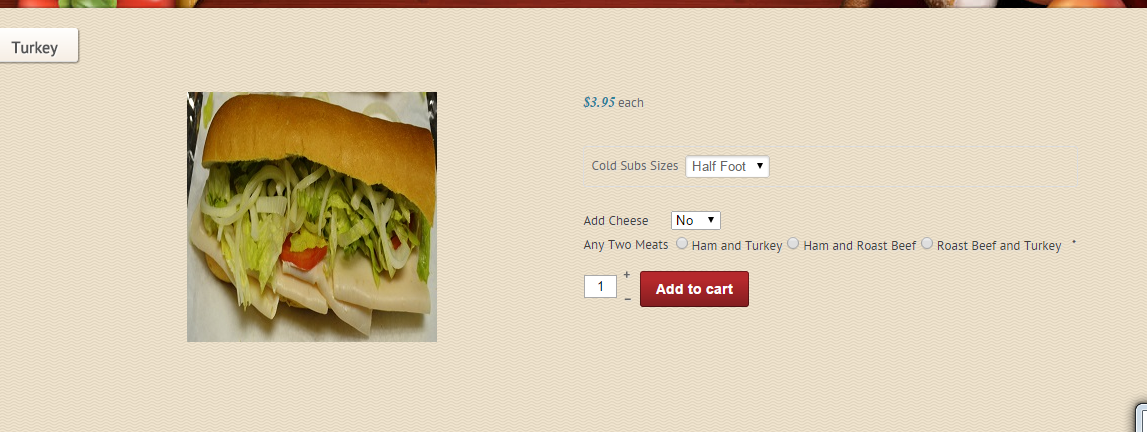Viewport: 1147px width, 432px height.
Task: Click the quantity input field
Action: [x=601, y=286]
